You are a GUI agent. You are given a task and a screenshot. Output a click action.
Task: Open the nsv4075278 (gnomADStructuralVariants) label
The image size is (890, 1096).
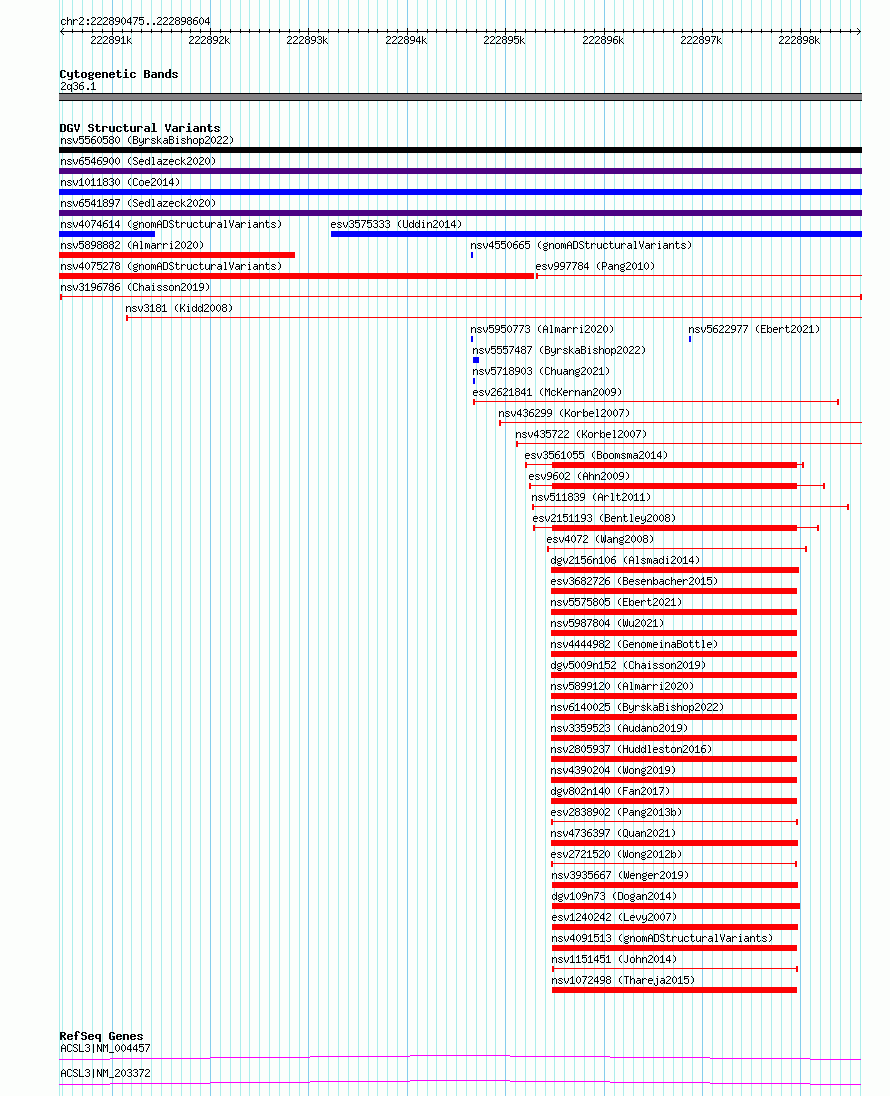pyautogui.click(x=171, y=266)
